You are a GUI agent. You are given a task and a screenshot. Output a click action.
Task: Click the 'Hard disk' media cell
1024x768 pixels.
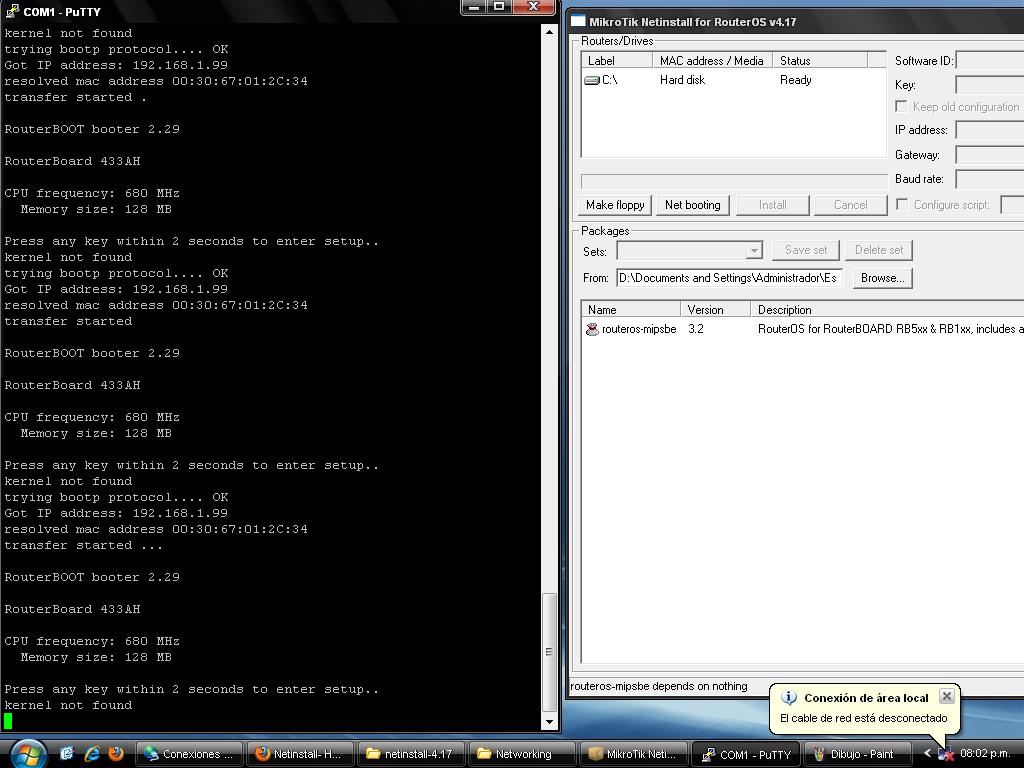682,80
